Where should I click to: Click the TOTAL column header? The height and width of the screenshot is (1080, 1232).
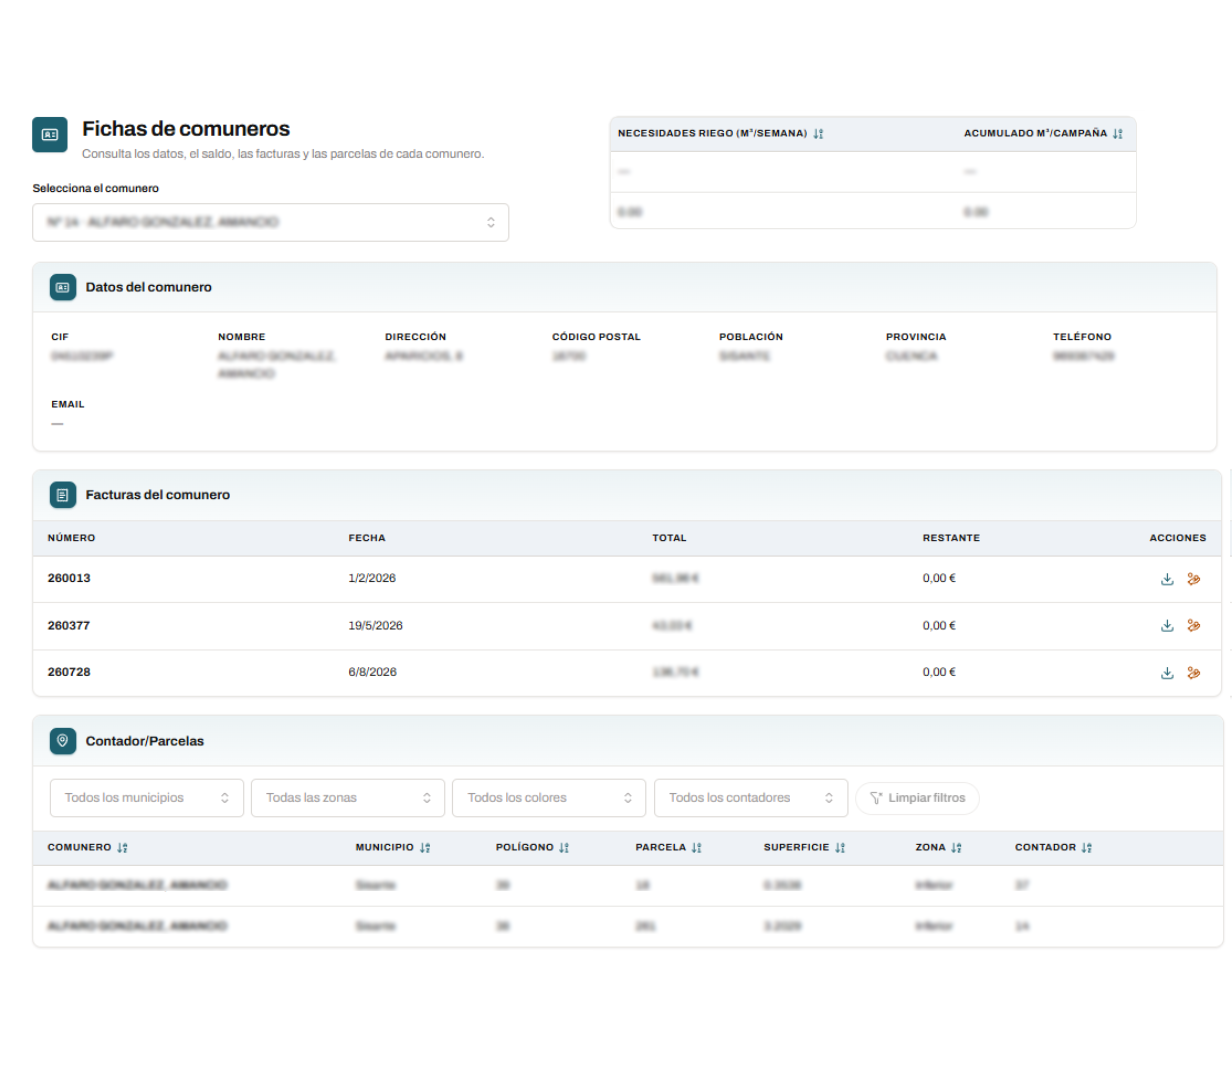tap(669, 538)
